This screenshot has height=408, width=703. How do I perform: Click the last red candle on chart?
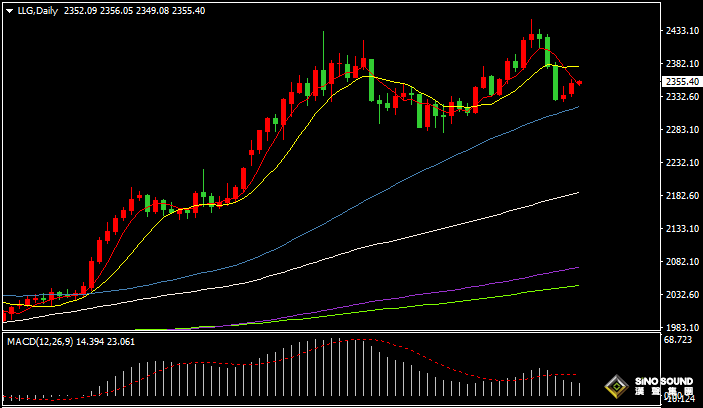tap(580, 83)
